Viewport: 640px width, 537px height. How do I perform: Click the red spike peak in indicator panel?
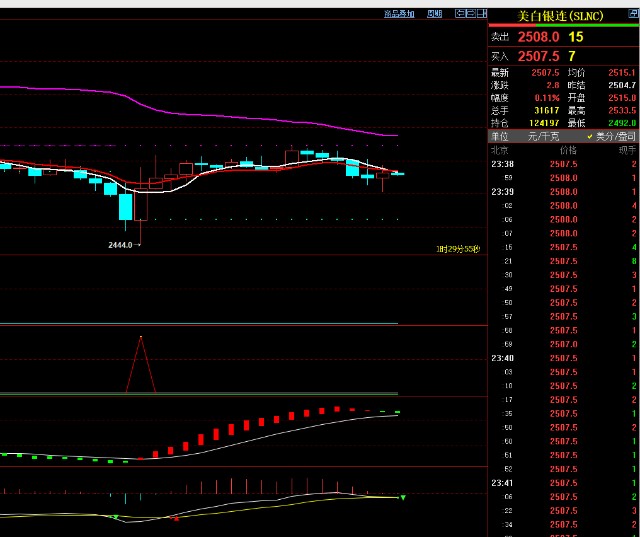[x=141, y=337]
